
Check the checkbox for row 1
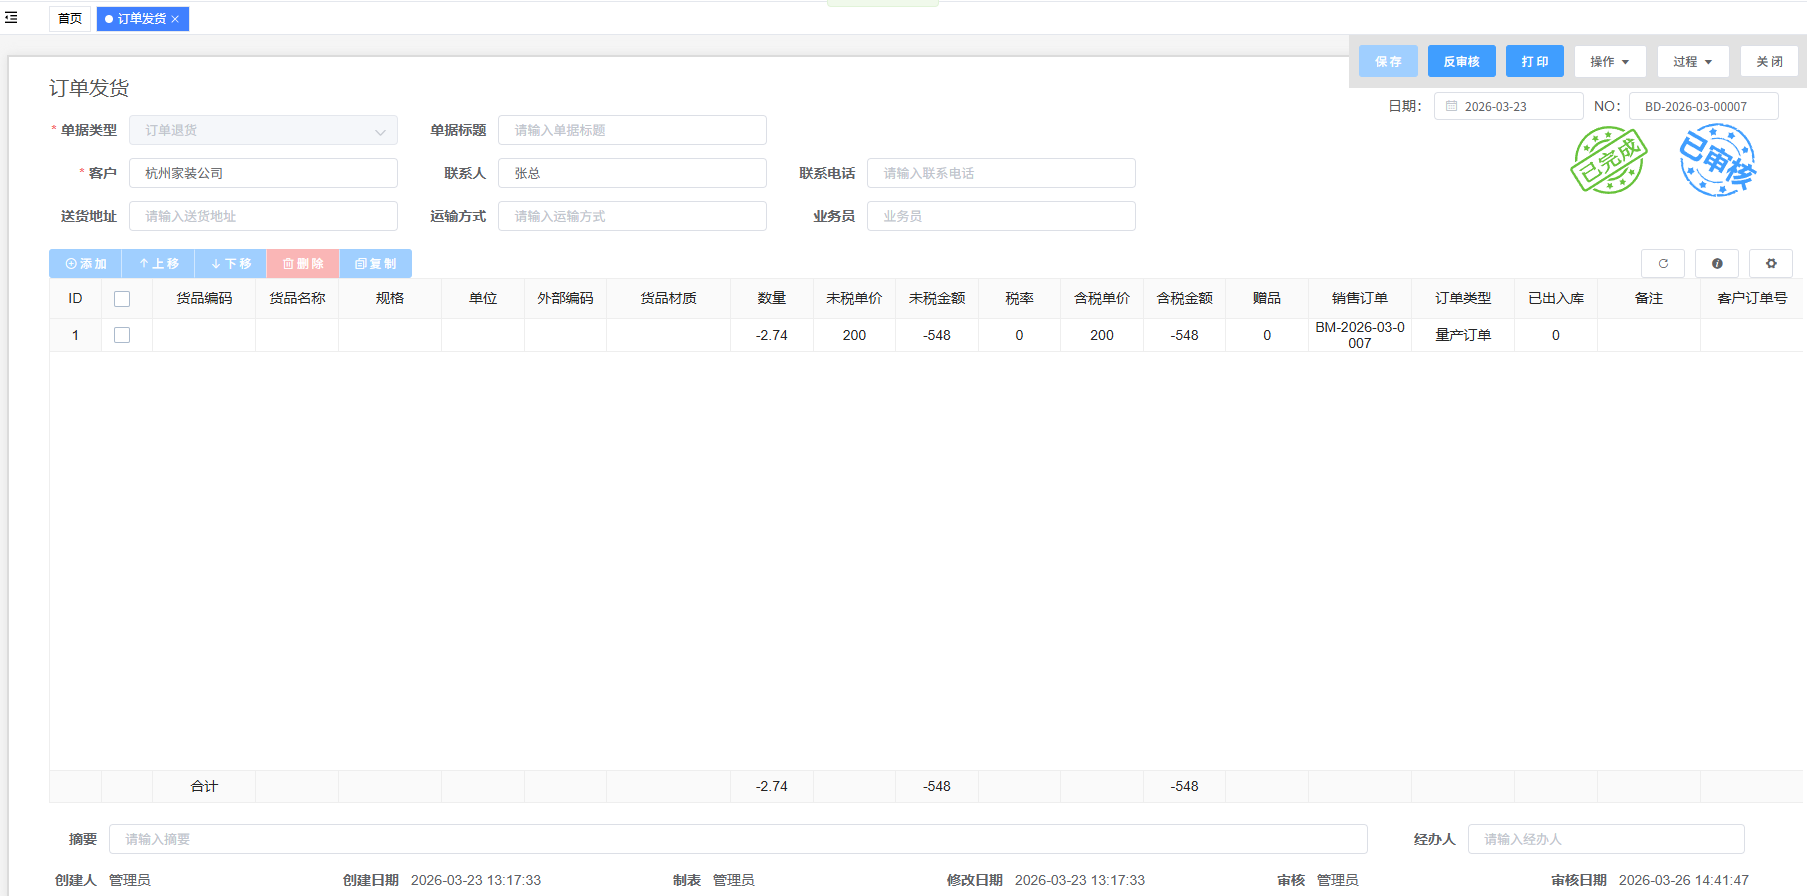tap(122, 335)
